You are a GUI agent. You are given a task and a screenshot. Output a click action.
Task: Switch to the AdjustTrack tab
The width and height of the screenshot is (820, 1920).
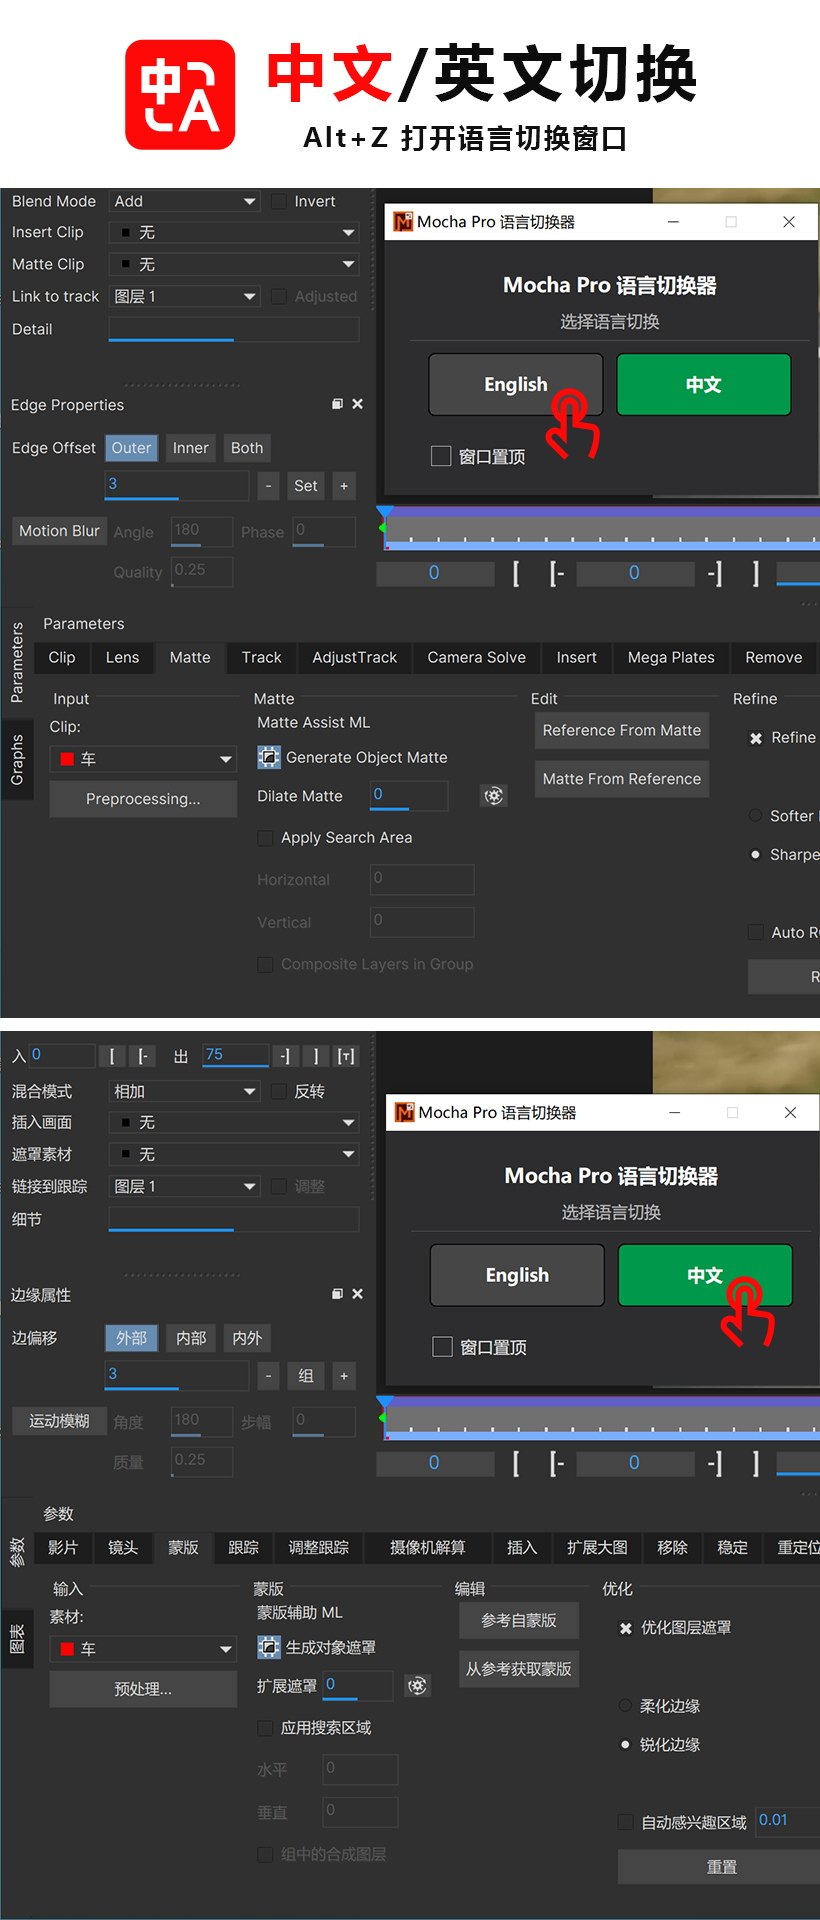(x=355, y=657)
